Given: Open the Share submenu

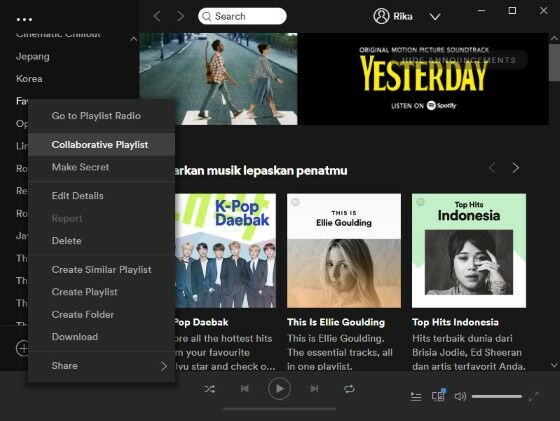Looking at the screenshot, I should (x=101, y=366).
